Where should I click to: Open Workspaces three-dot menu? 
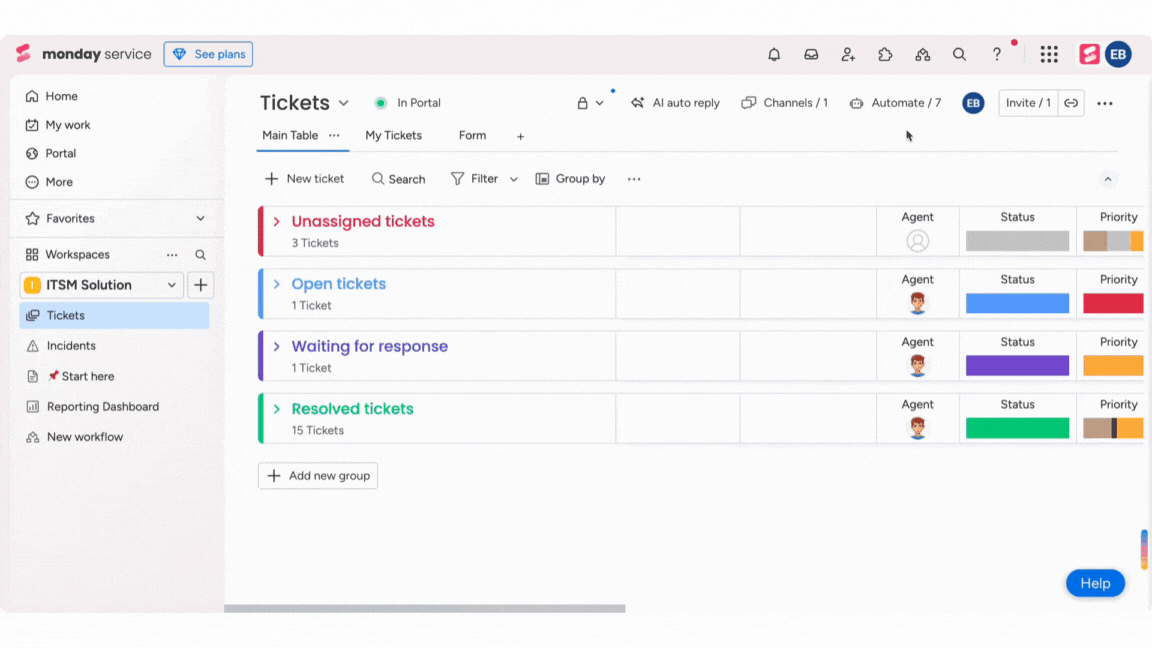click(172, 255)
